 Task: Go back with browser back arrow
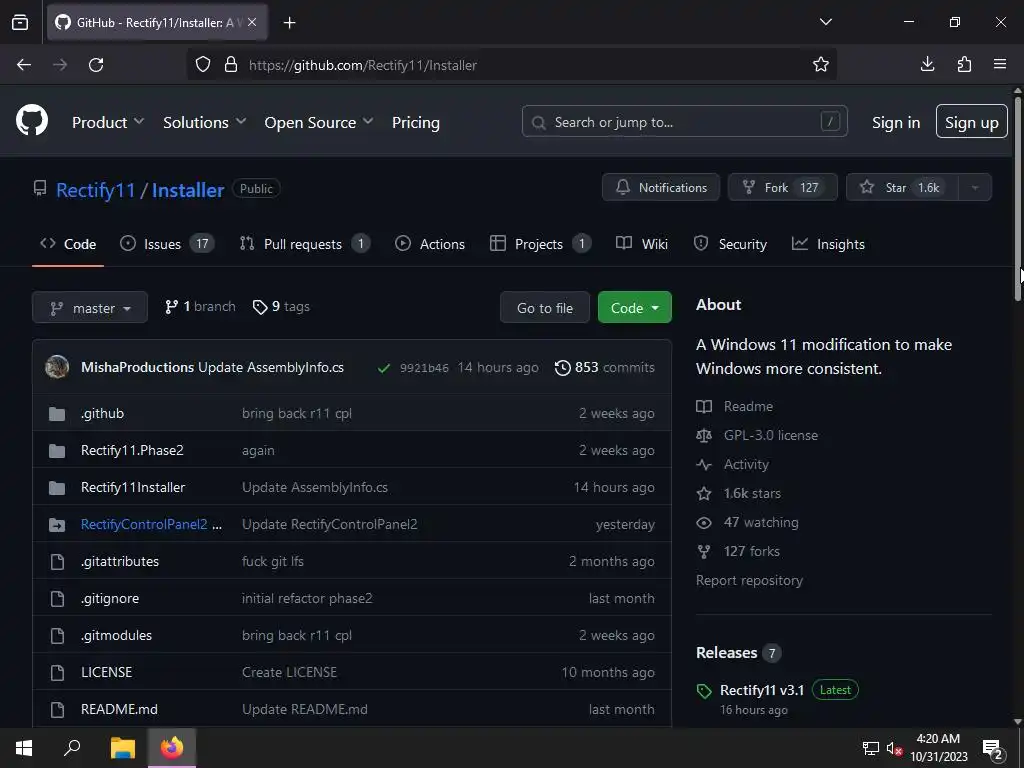tap(24, 65)
